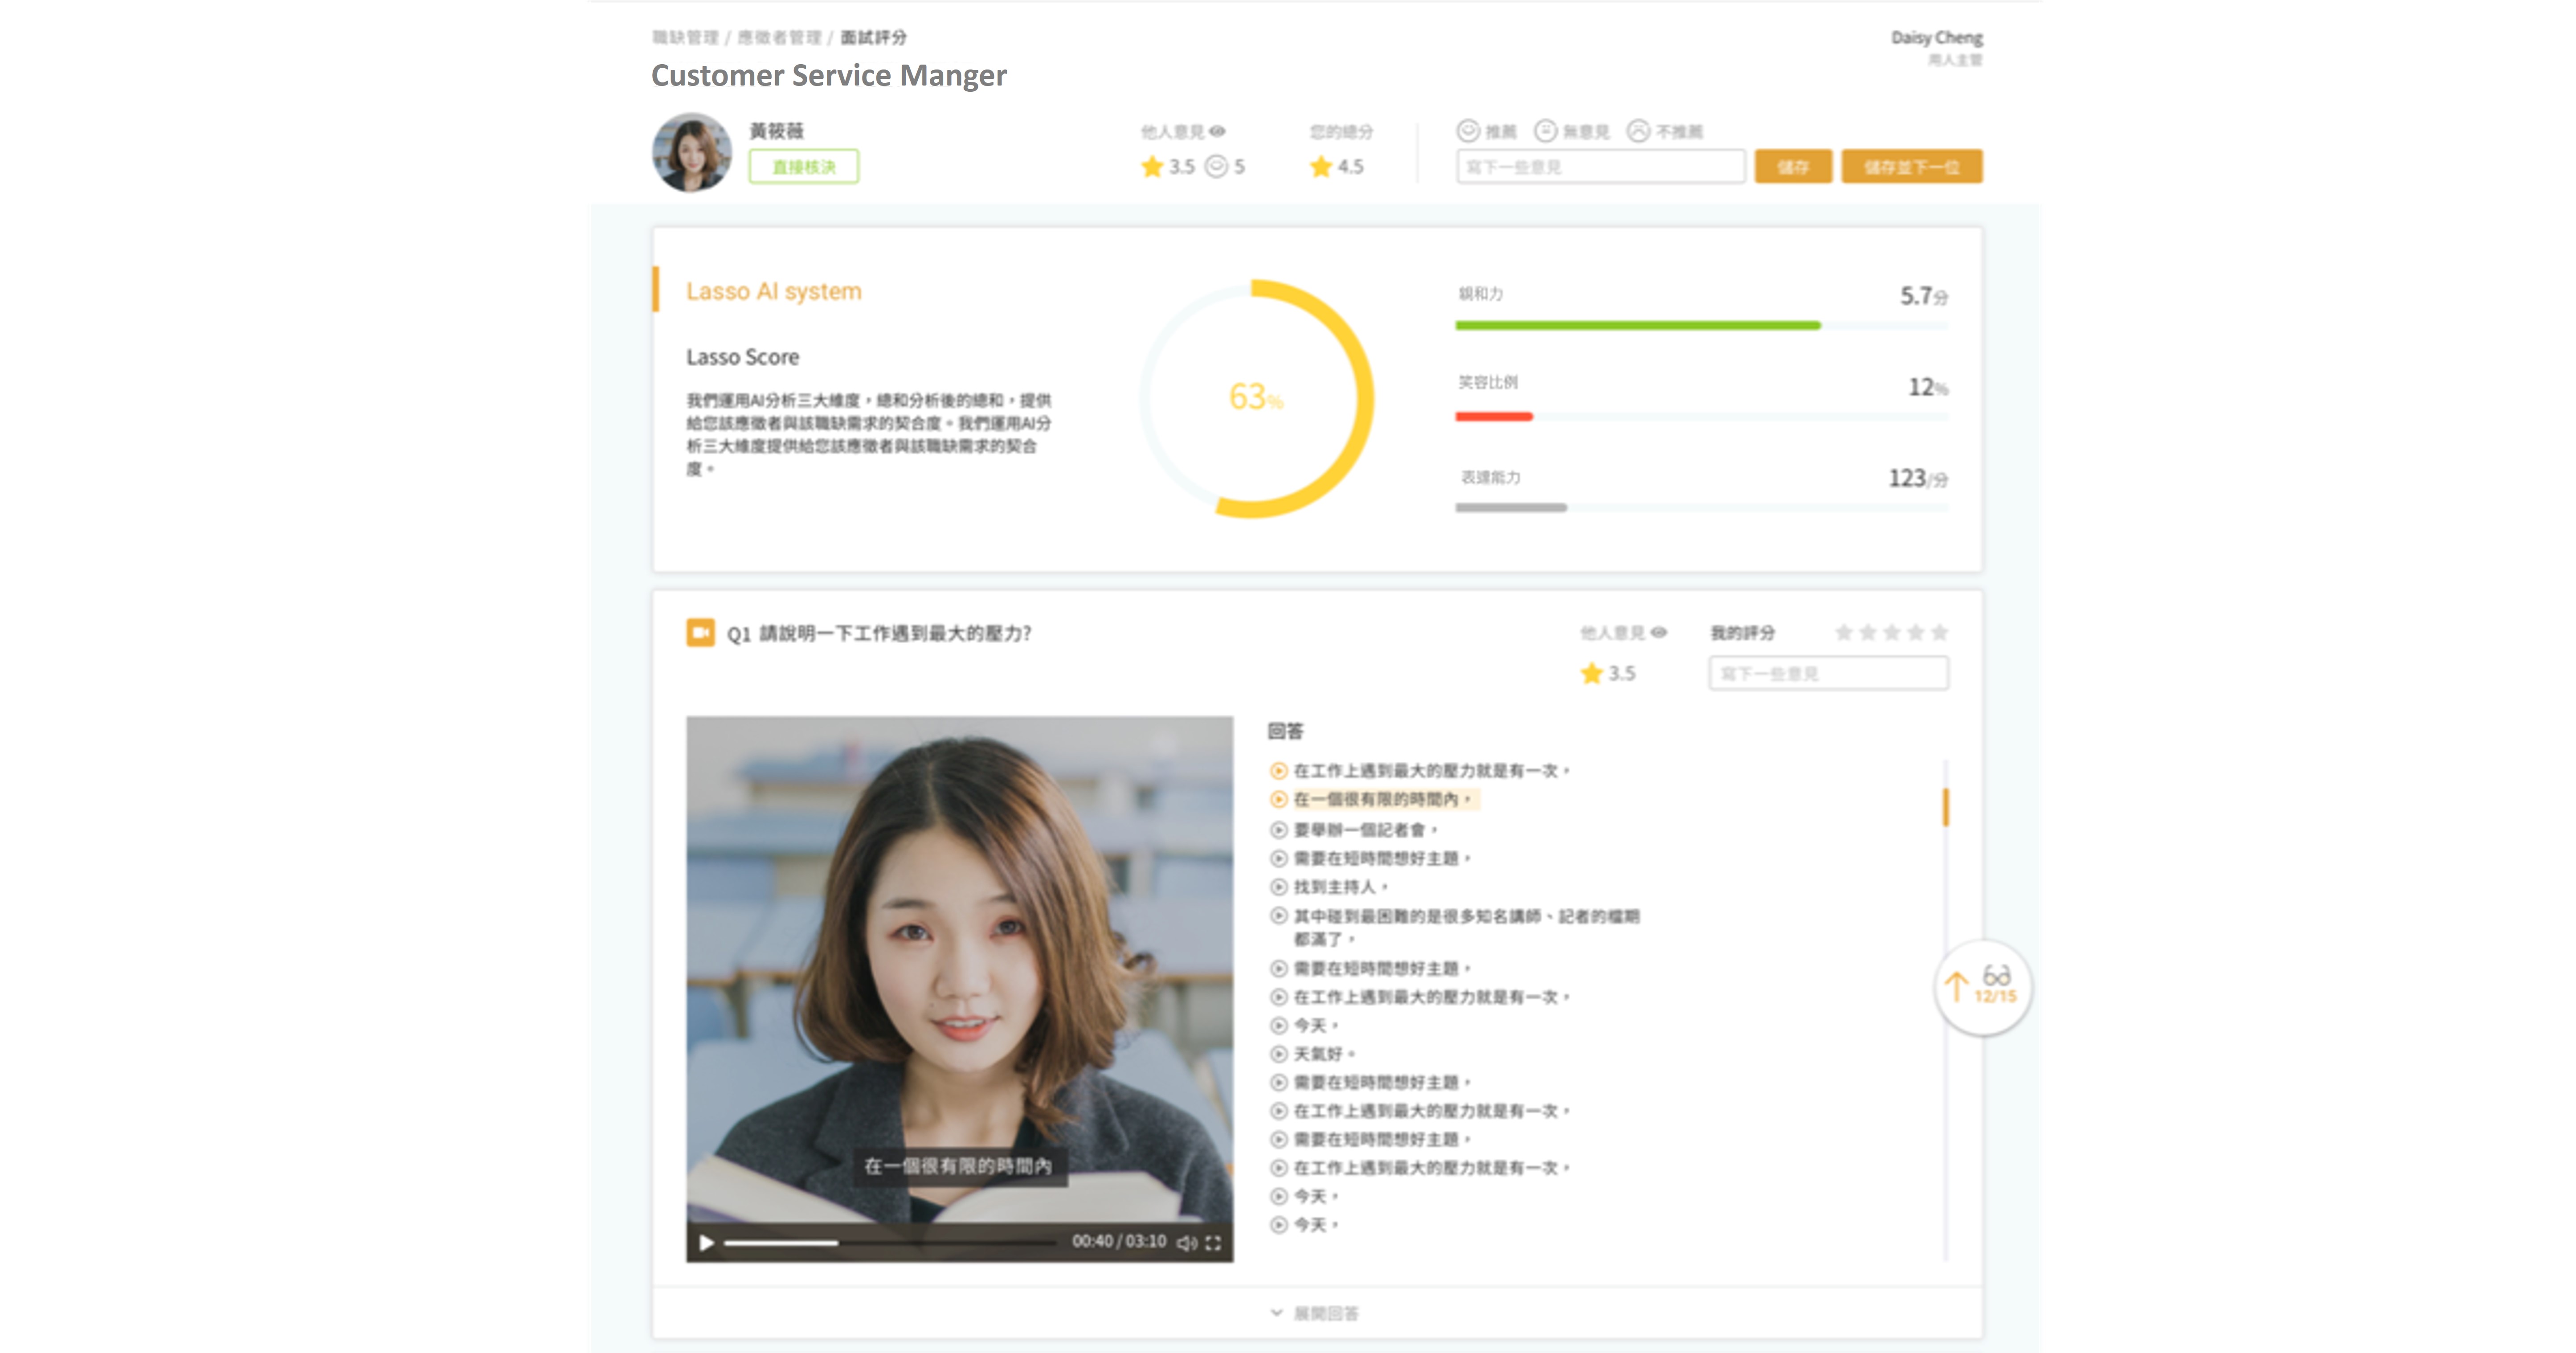Rate Q1 with the fifth star
Screen dimensions: 2576x1353
point(1940,632)
